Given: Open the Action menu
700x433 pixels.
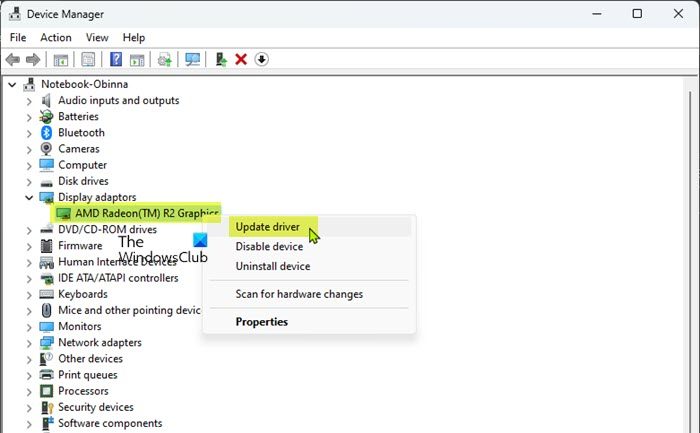Looking at the screenshot, I should point(56,37).
